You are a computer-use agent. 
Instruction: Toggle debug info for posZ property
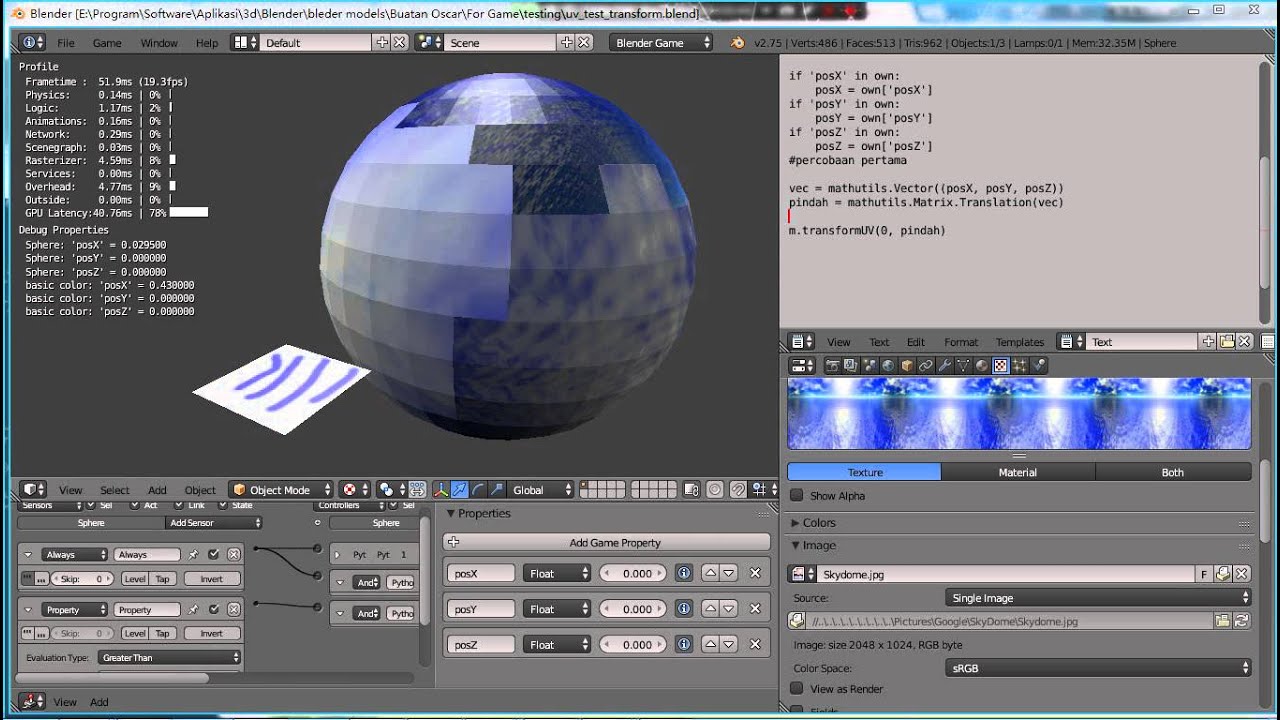point(684,645)
